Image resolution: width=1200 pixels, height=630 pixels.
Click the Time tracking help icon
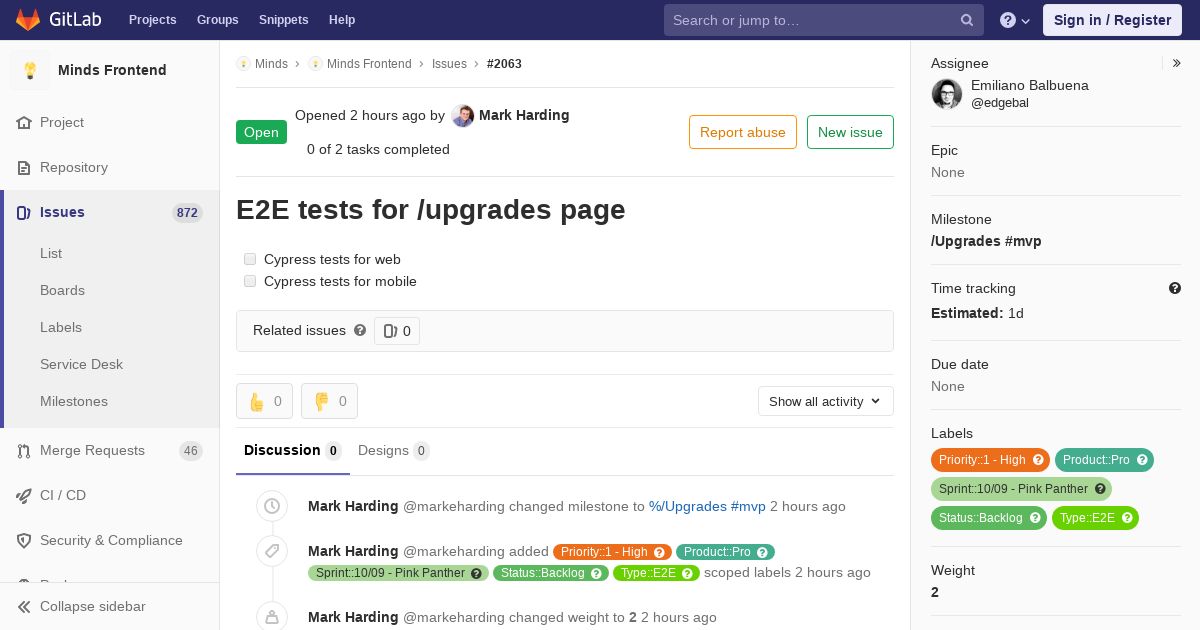click(1175, 288)
